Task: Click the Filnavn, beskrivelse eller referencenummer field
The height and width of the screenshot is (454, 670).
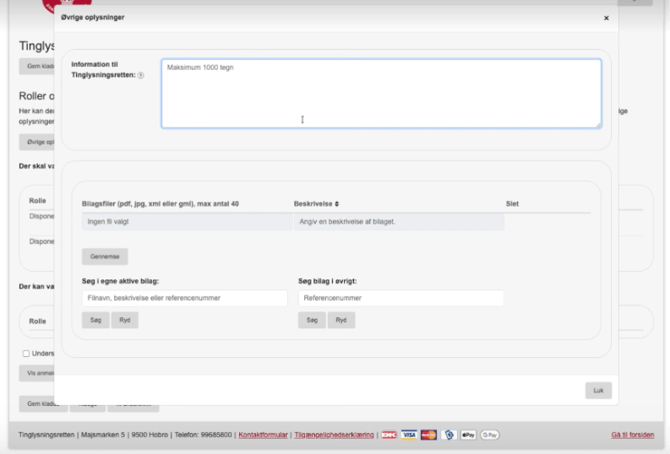Action: (x=184, y=298)
